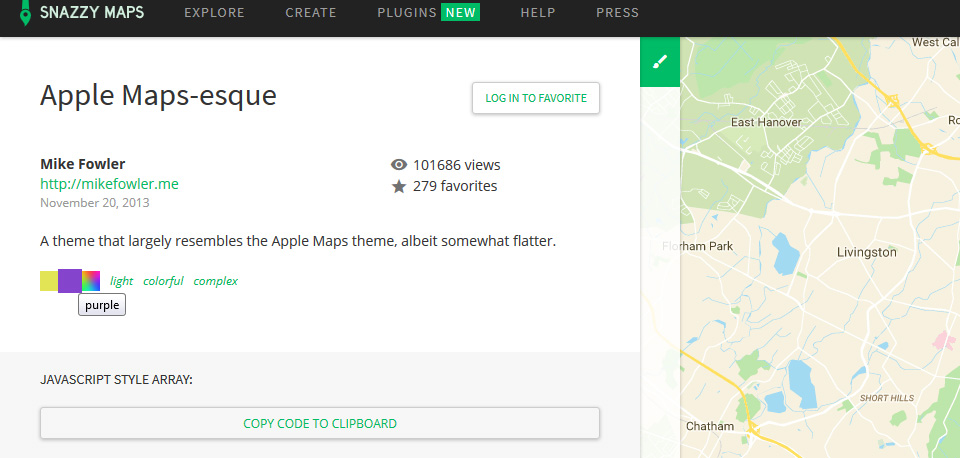Click the November 20, 2013 date
960x458 pixels.
95,203
